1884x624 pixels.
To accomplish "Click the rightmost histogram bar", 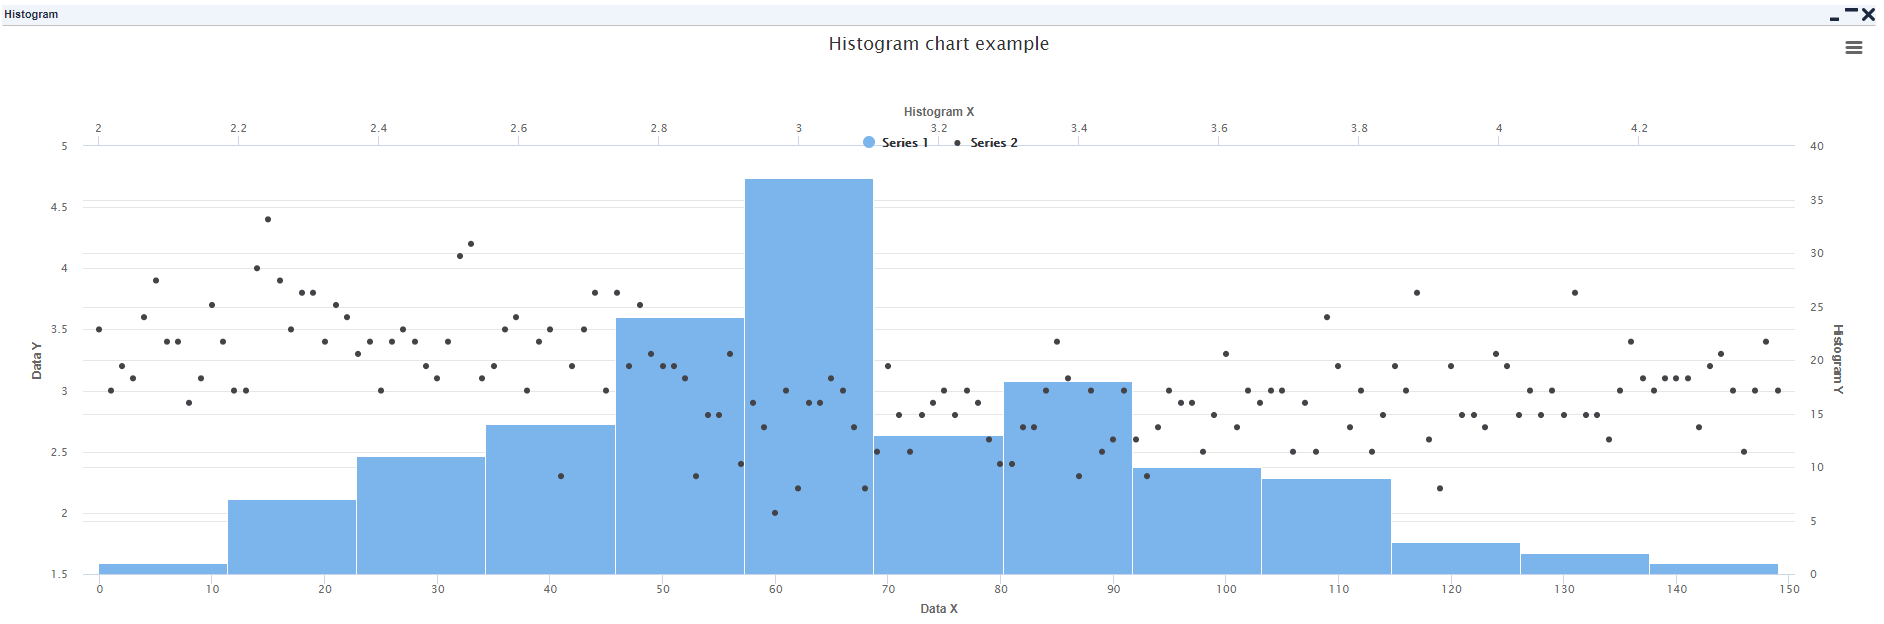I will point(1713,569).
